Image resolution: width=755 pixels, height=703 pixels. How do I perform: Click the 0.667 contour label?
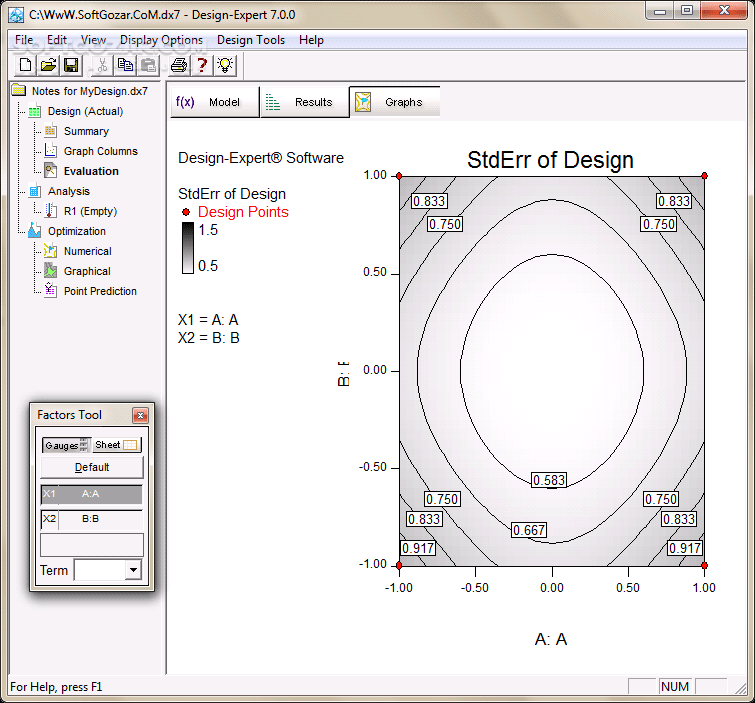[529, 530]
